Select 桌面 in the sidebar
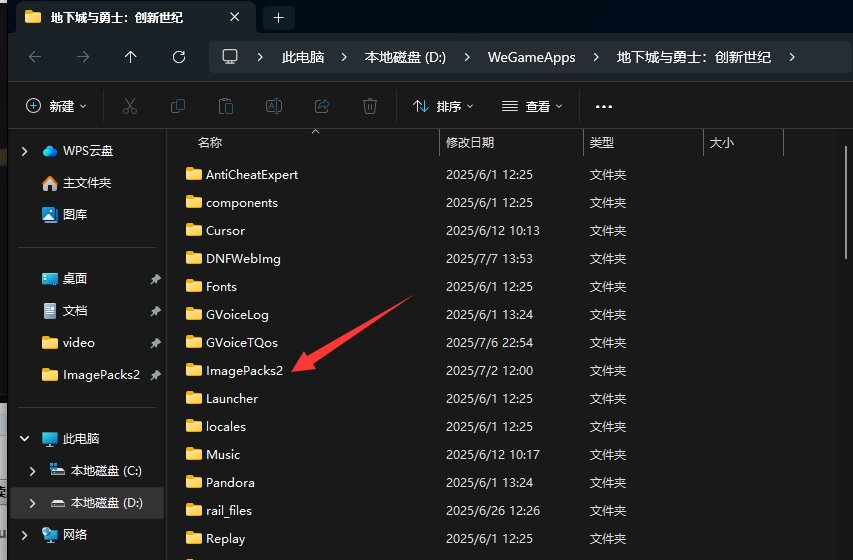The width and height of the screenshot is (853, 560). pyautogui.click(x=75, y=279)
